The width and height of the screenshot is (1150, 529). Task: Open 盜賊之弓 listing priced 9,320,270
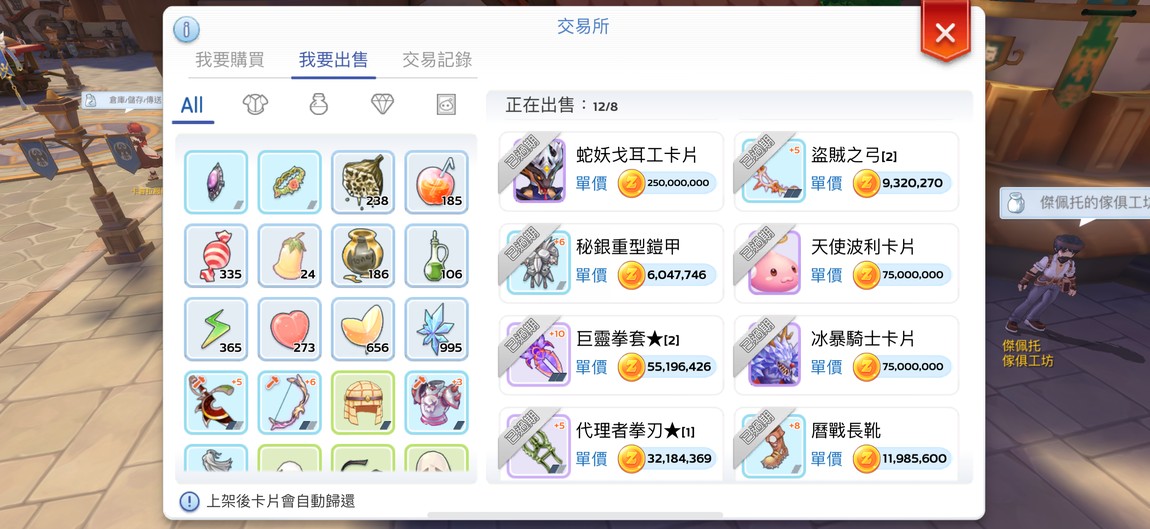pos(846,172)
